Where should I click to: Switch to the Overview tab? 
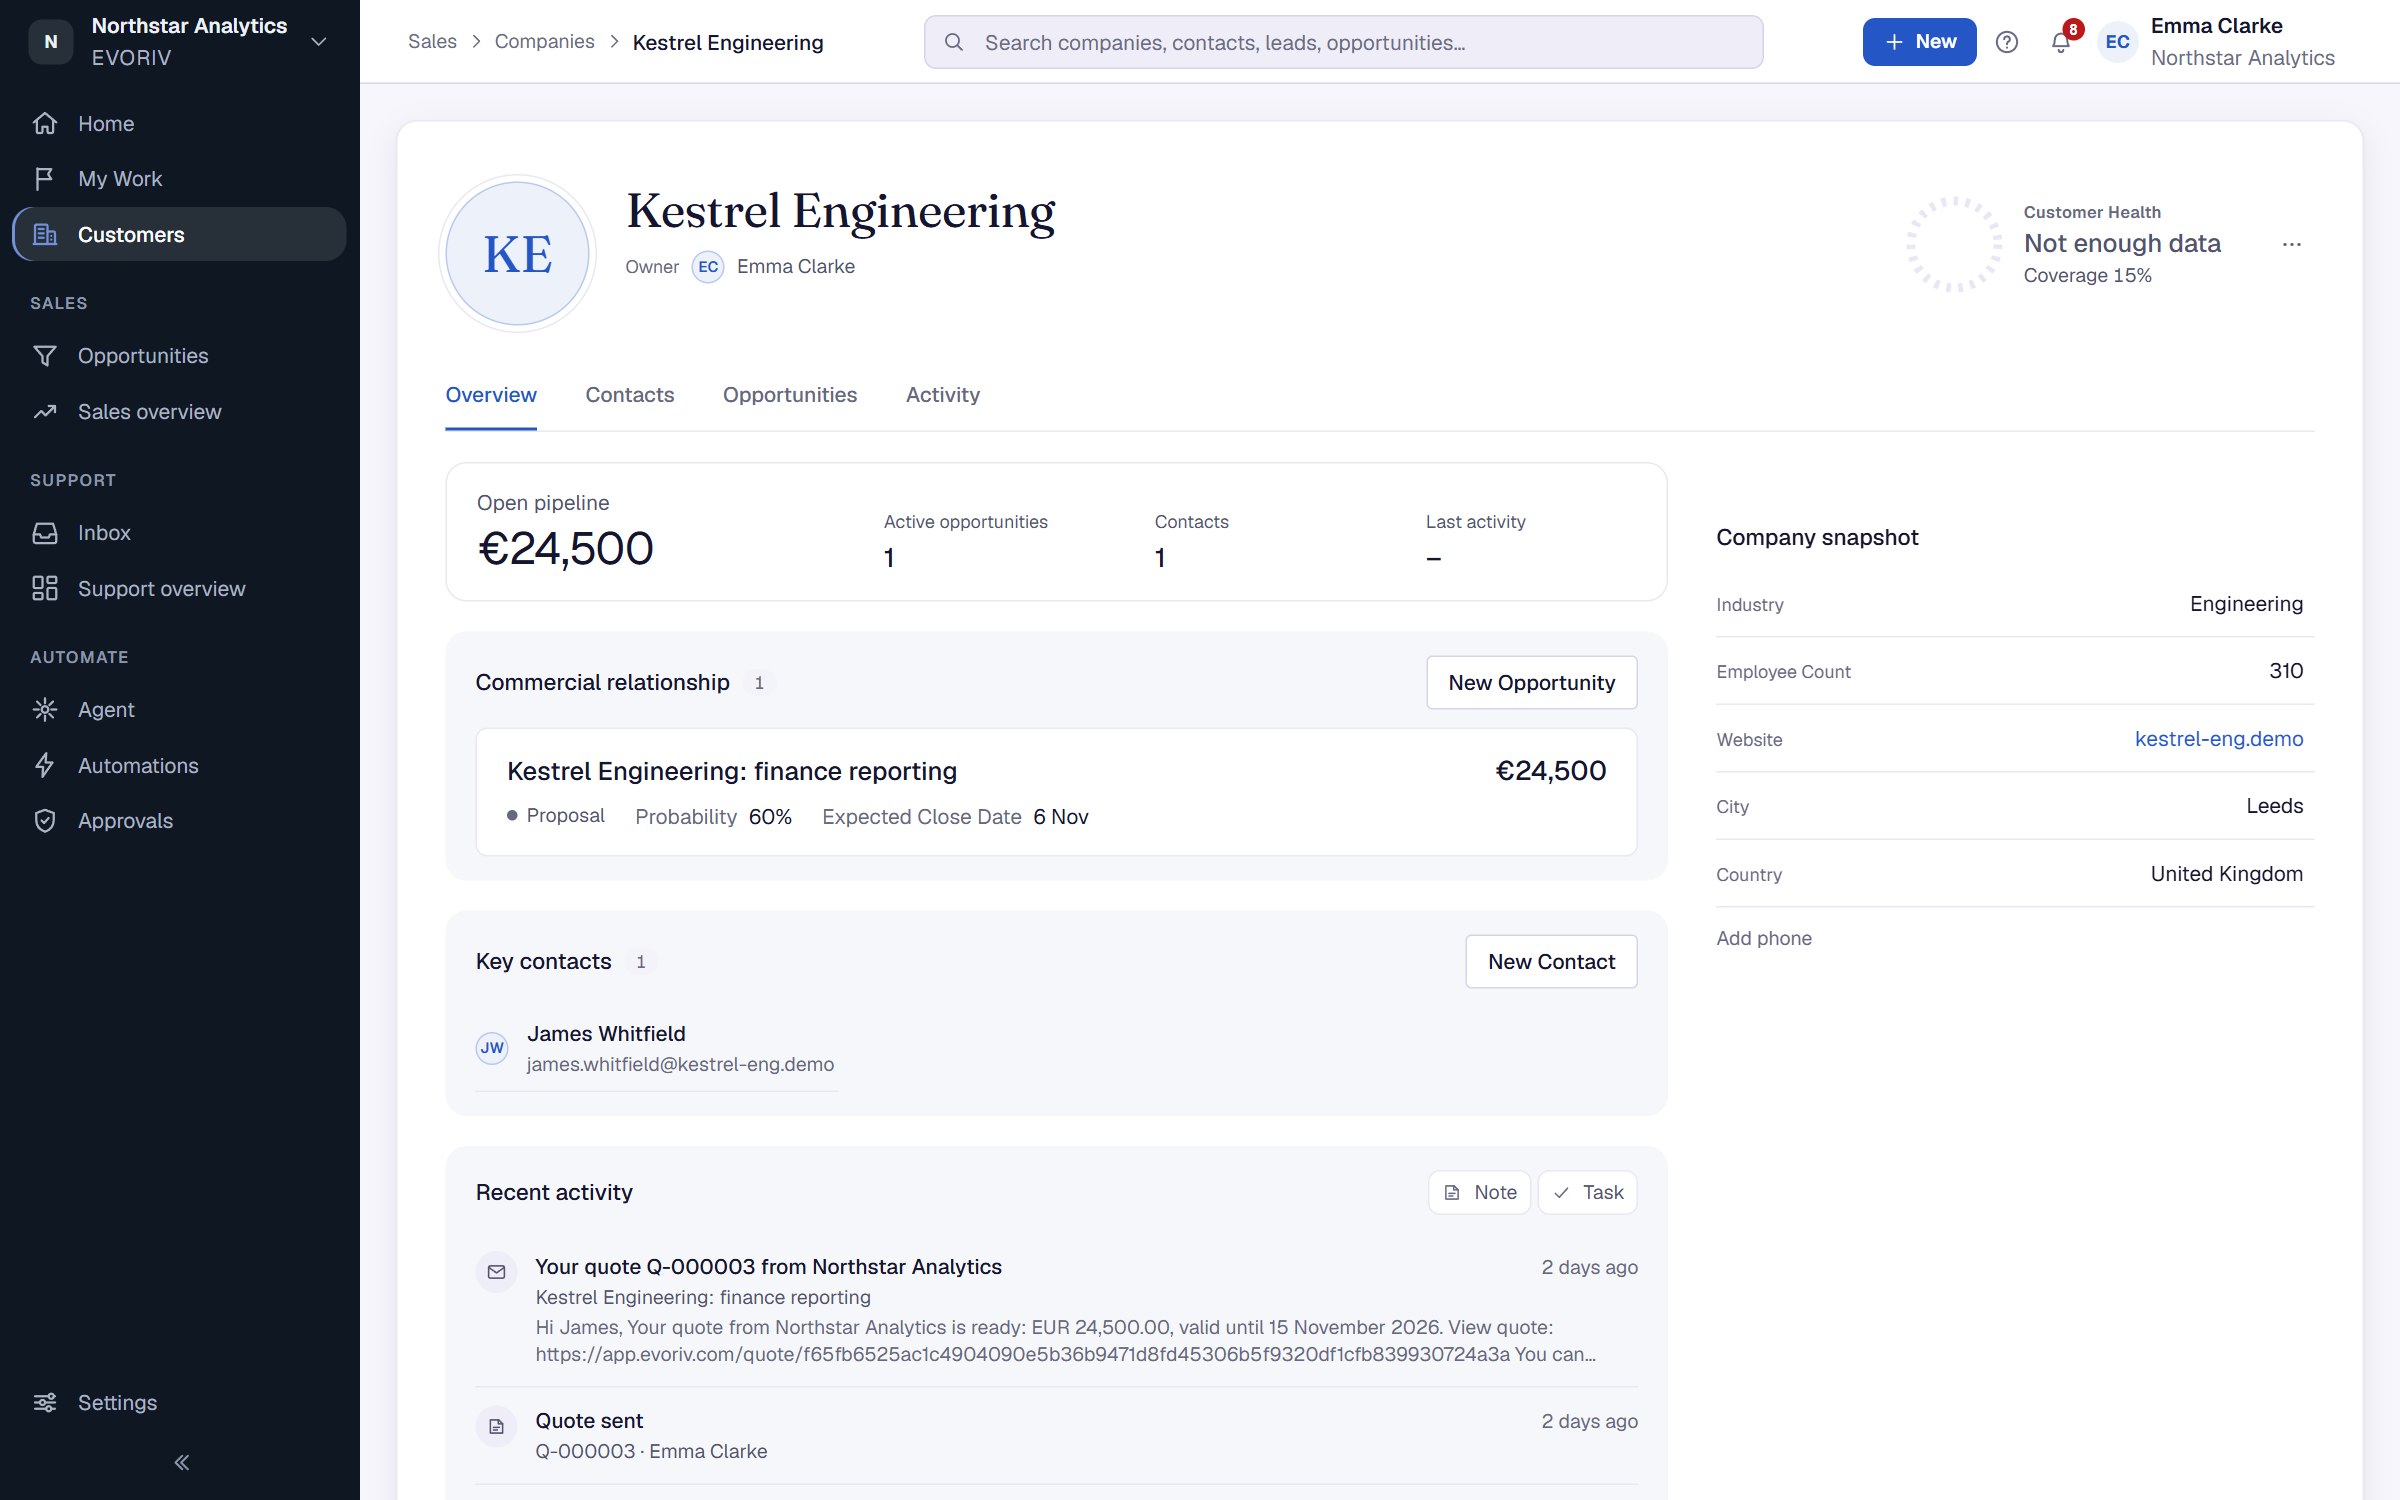[x=491, y=395]
